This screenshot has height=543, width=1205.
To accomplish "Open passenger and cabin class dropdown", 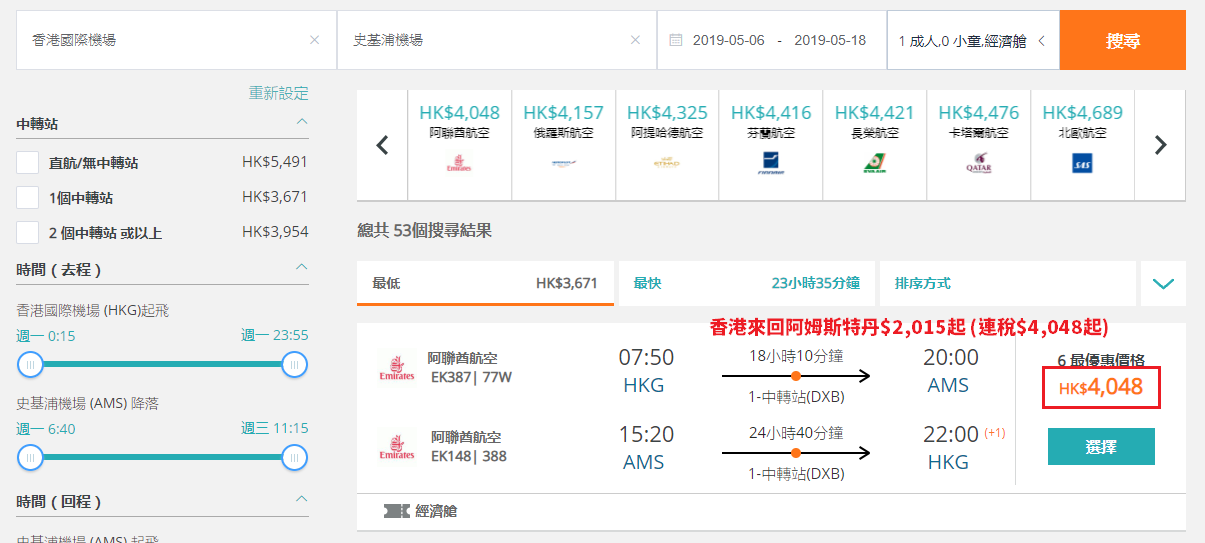I will click(973, 41).
